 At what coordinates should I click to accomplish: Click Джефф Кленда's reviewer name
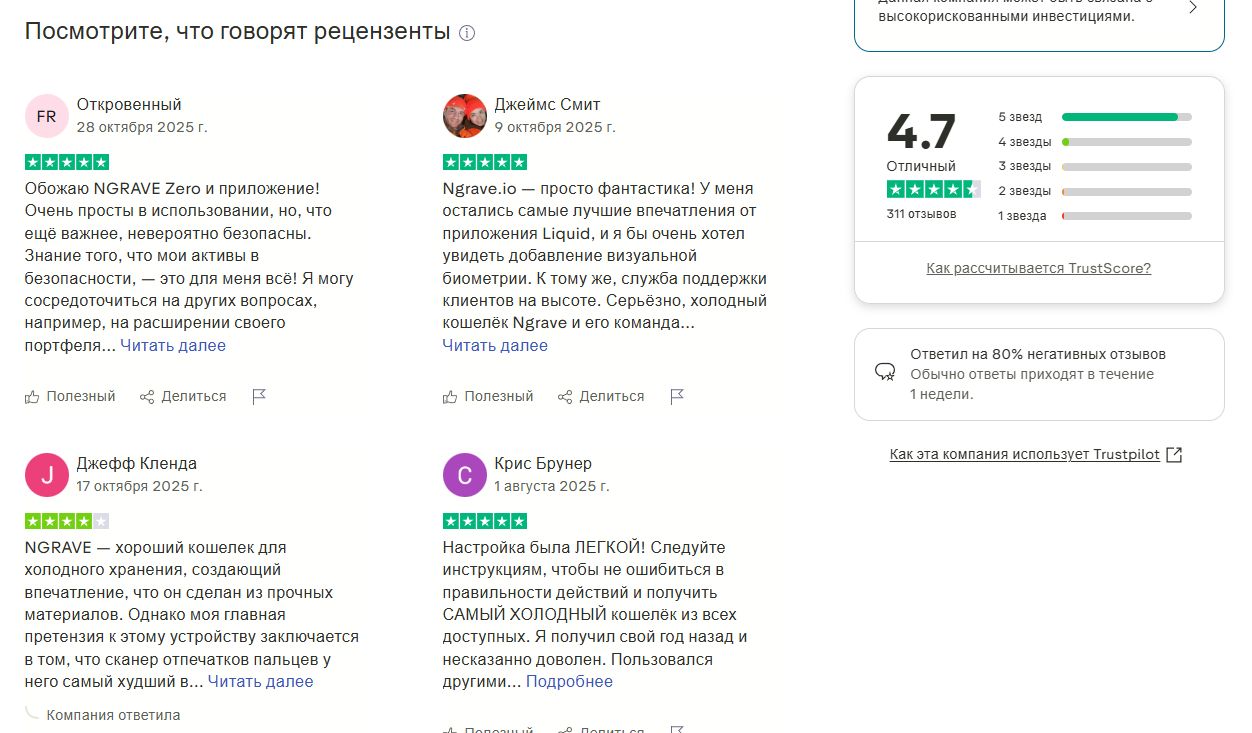tap(137, 463)
